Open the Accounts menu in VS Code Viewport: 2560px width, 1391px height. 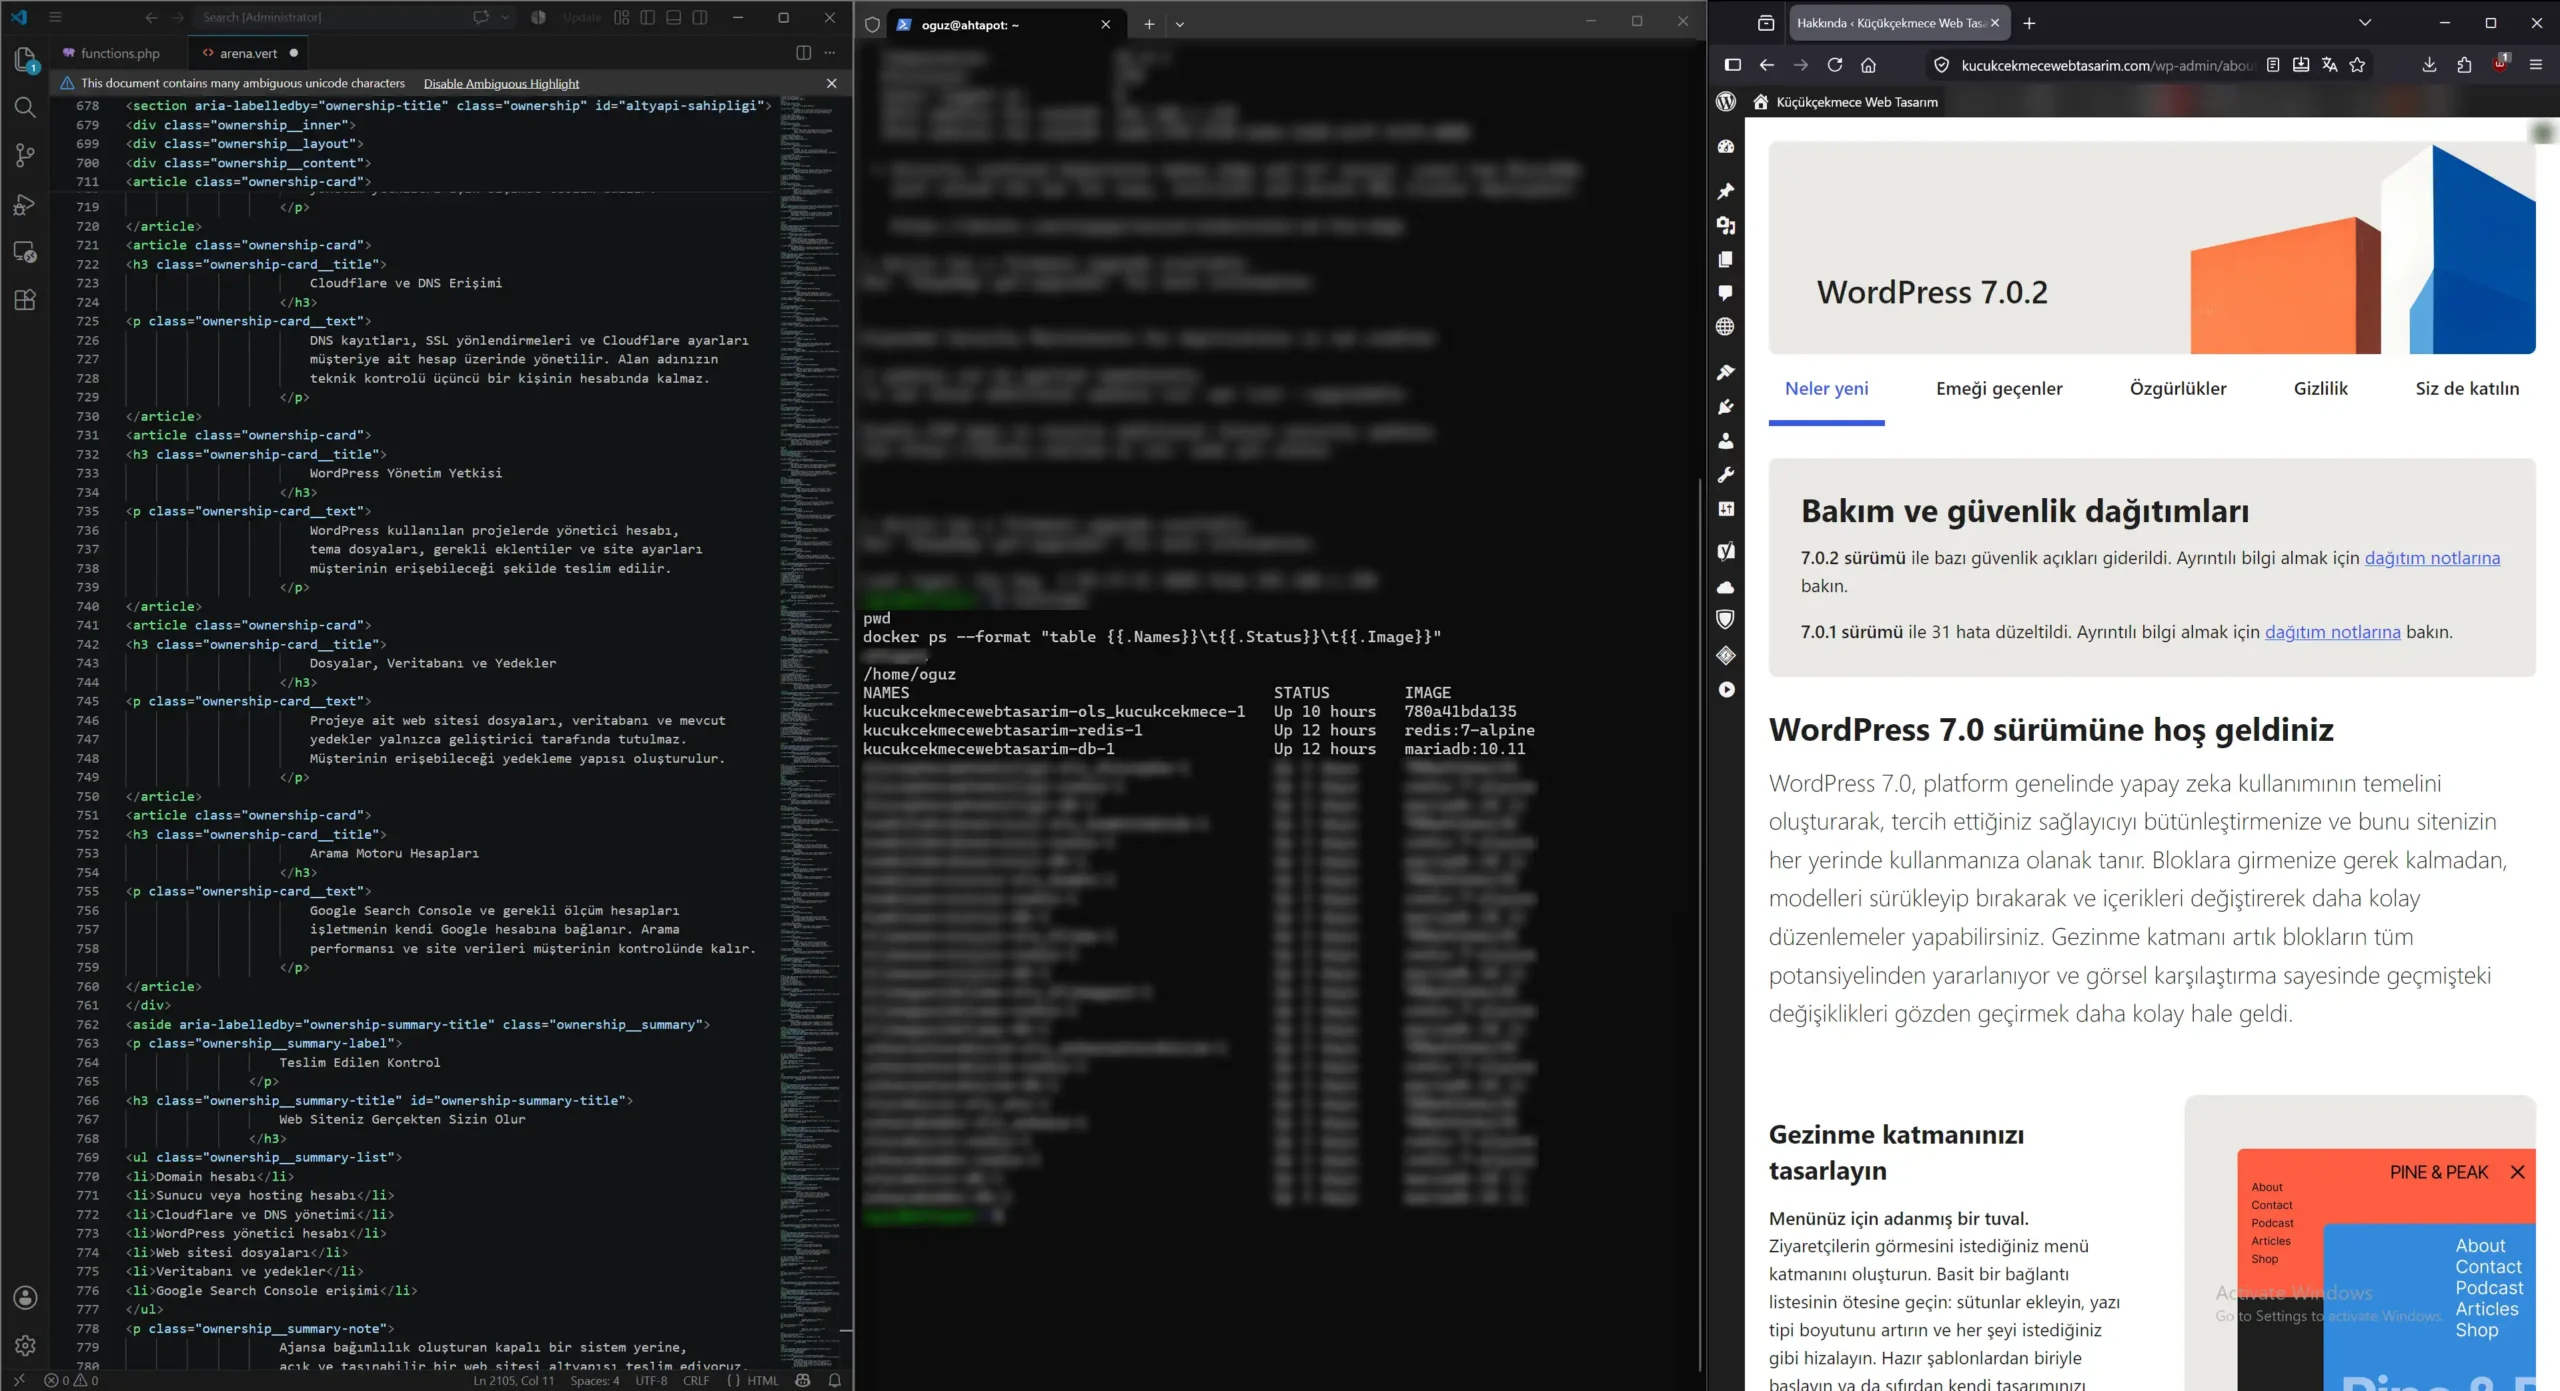coord(25,1298)
